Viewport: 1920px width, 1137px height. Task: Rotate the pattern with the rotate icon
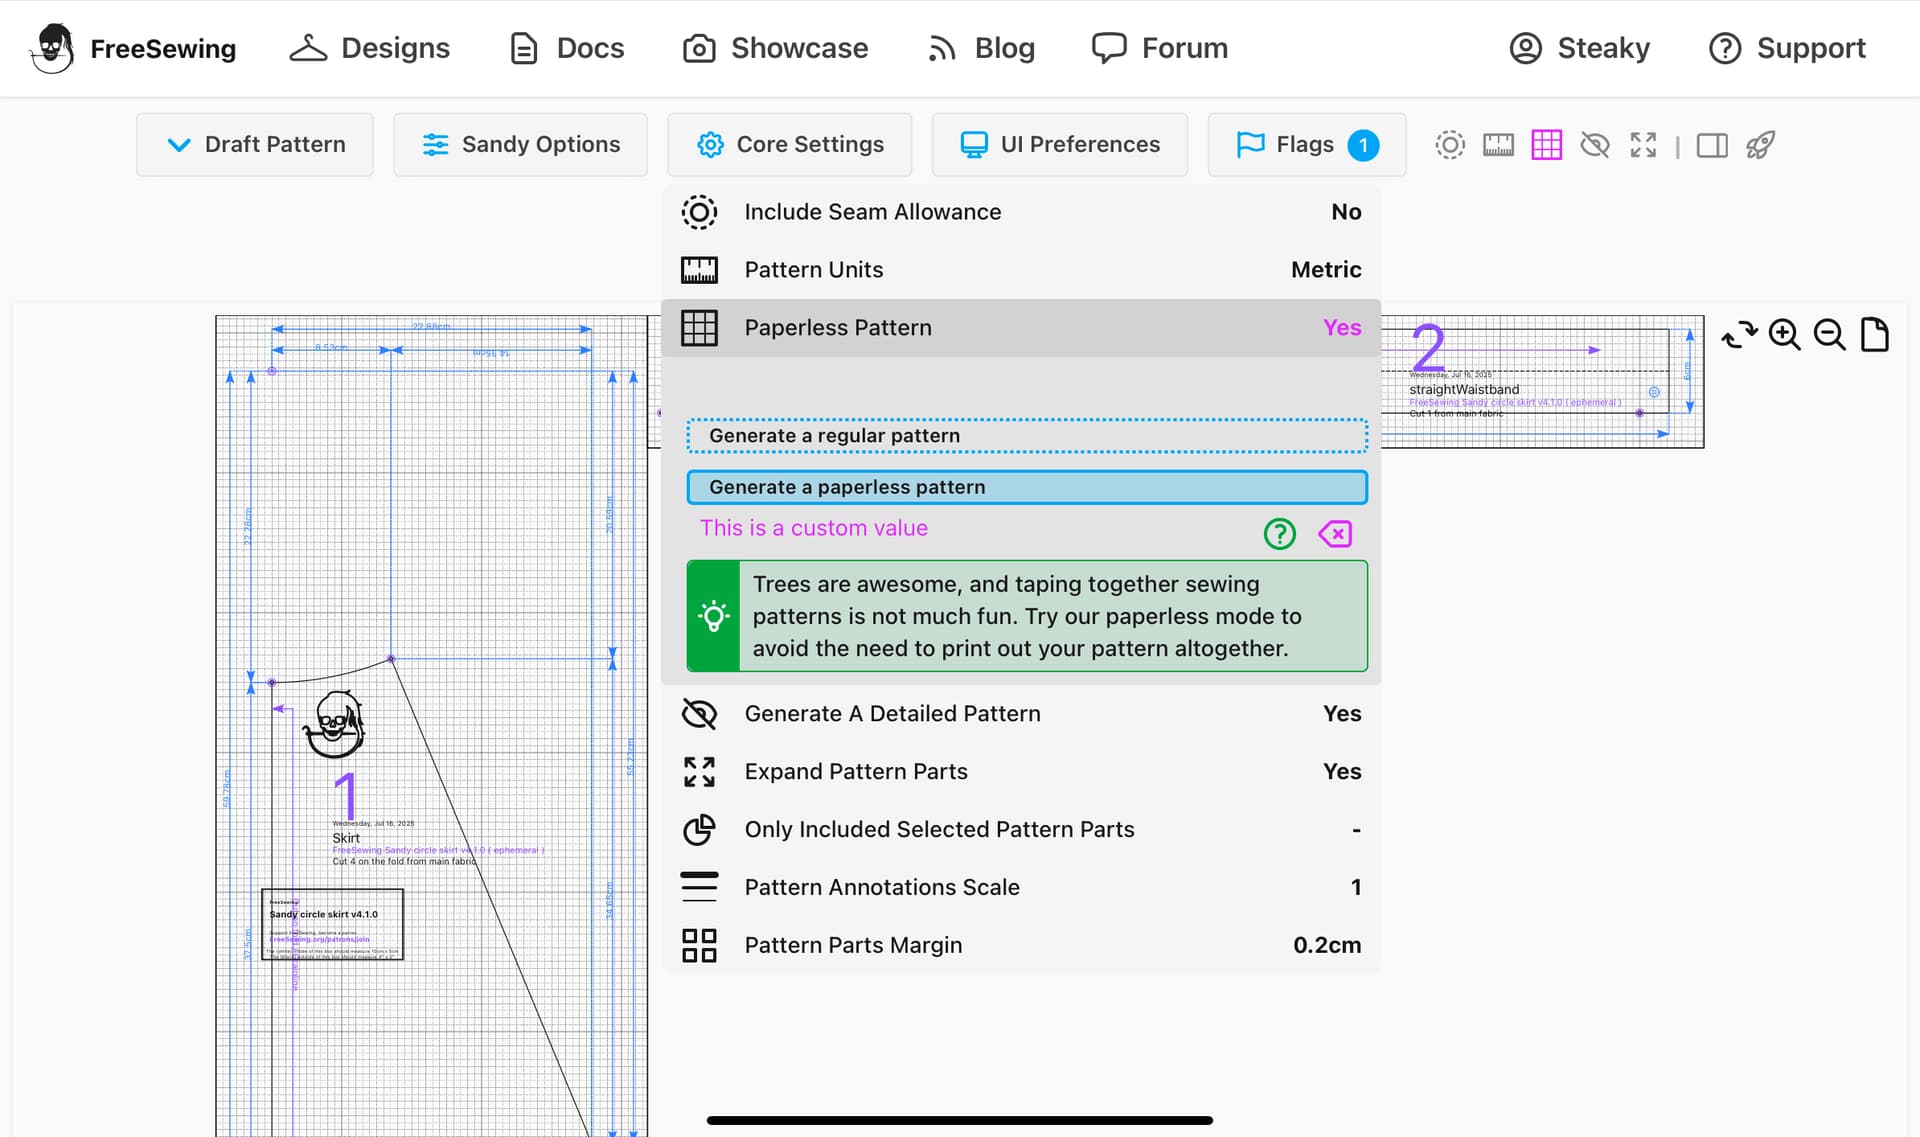coord(1739,334)
